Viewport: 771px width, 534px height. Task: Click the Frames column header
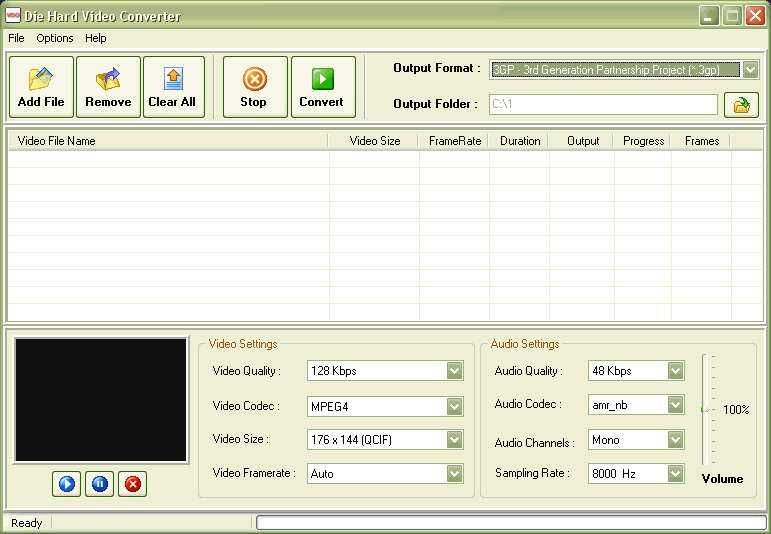pyautogui.click(x=701, y=141)
